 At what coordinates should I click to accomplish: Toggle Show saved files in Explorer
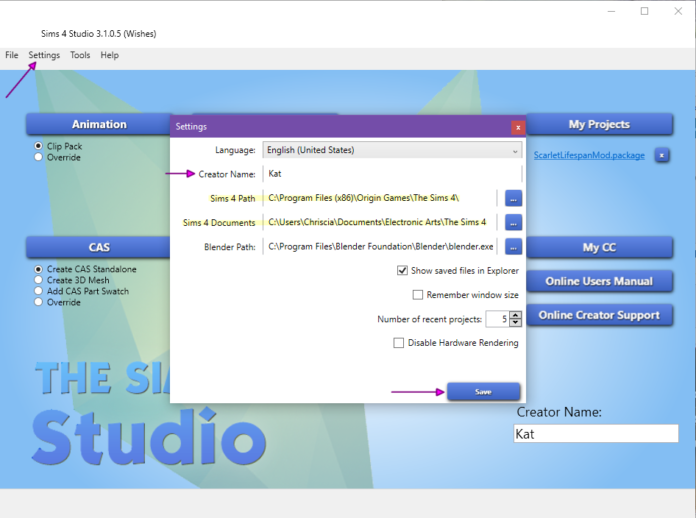[x=402, y=271]
